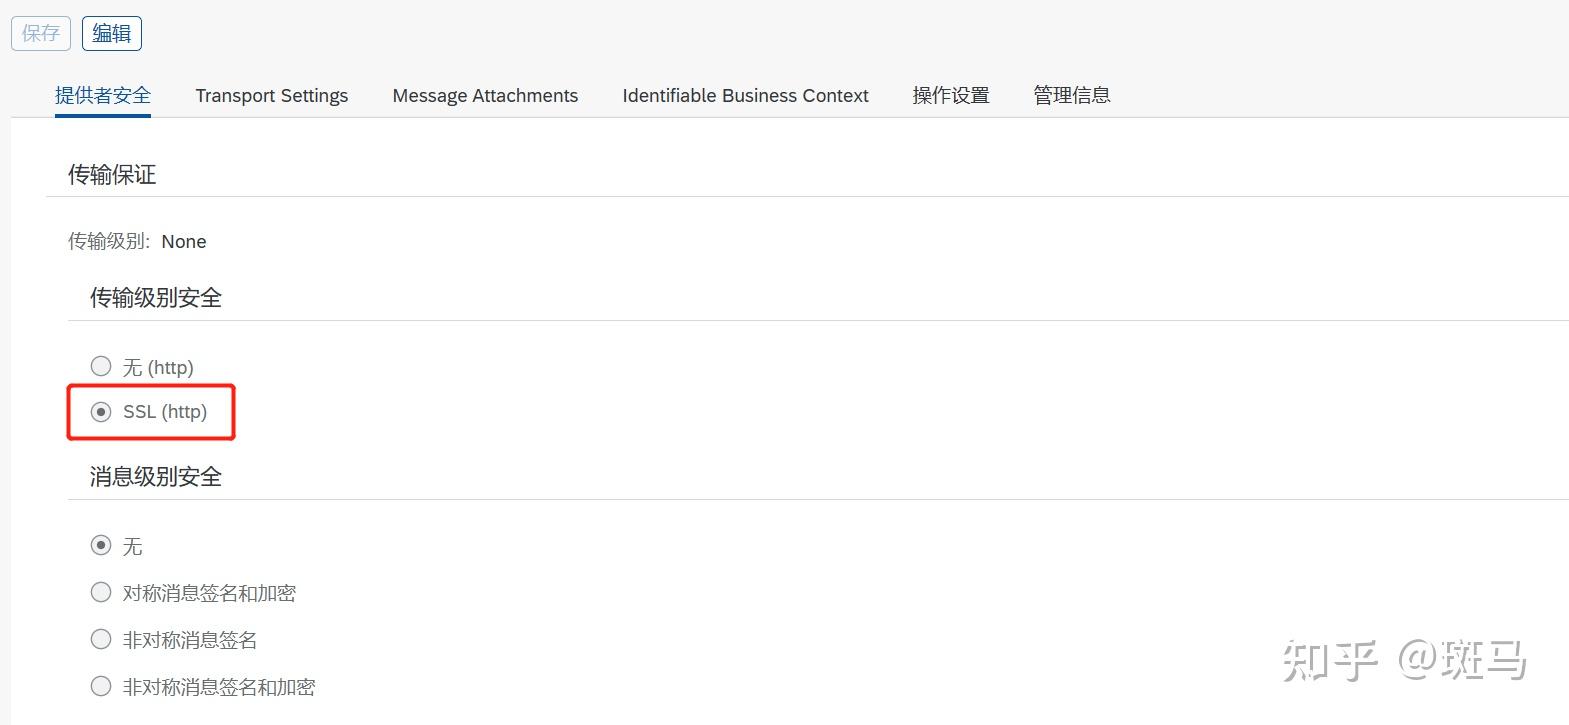Screen dimensions: 1569x725
Task: Select the SSL (http) radio button
Action: (x=101, y=412)
